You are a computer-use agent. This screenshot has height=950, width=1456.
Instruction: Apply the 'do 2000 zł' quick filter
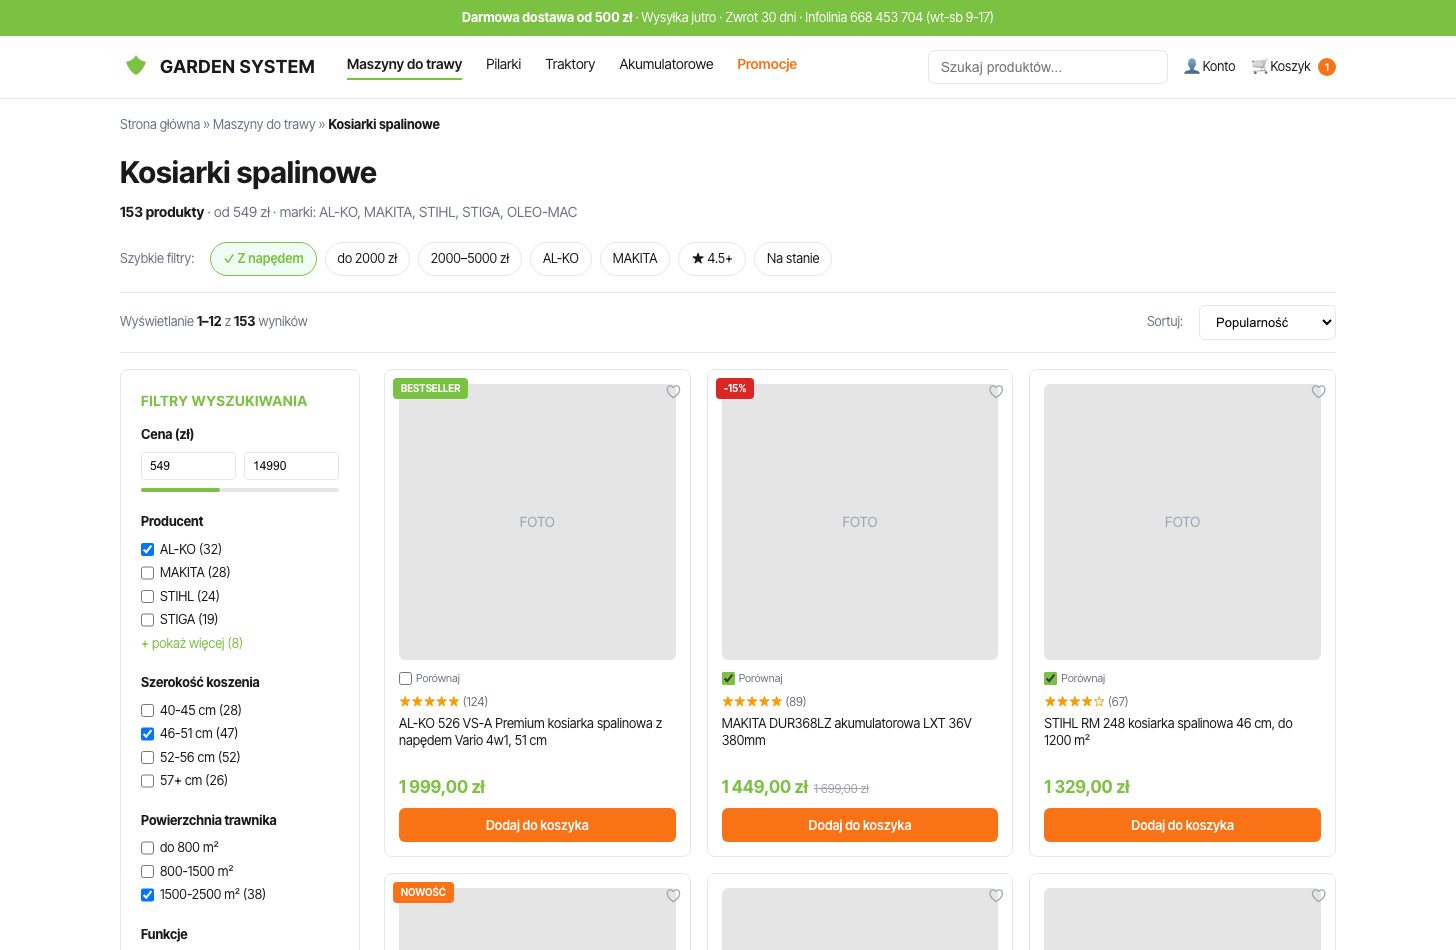367,259
